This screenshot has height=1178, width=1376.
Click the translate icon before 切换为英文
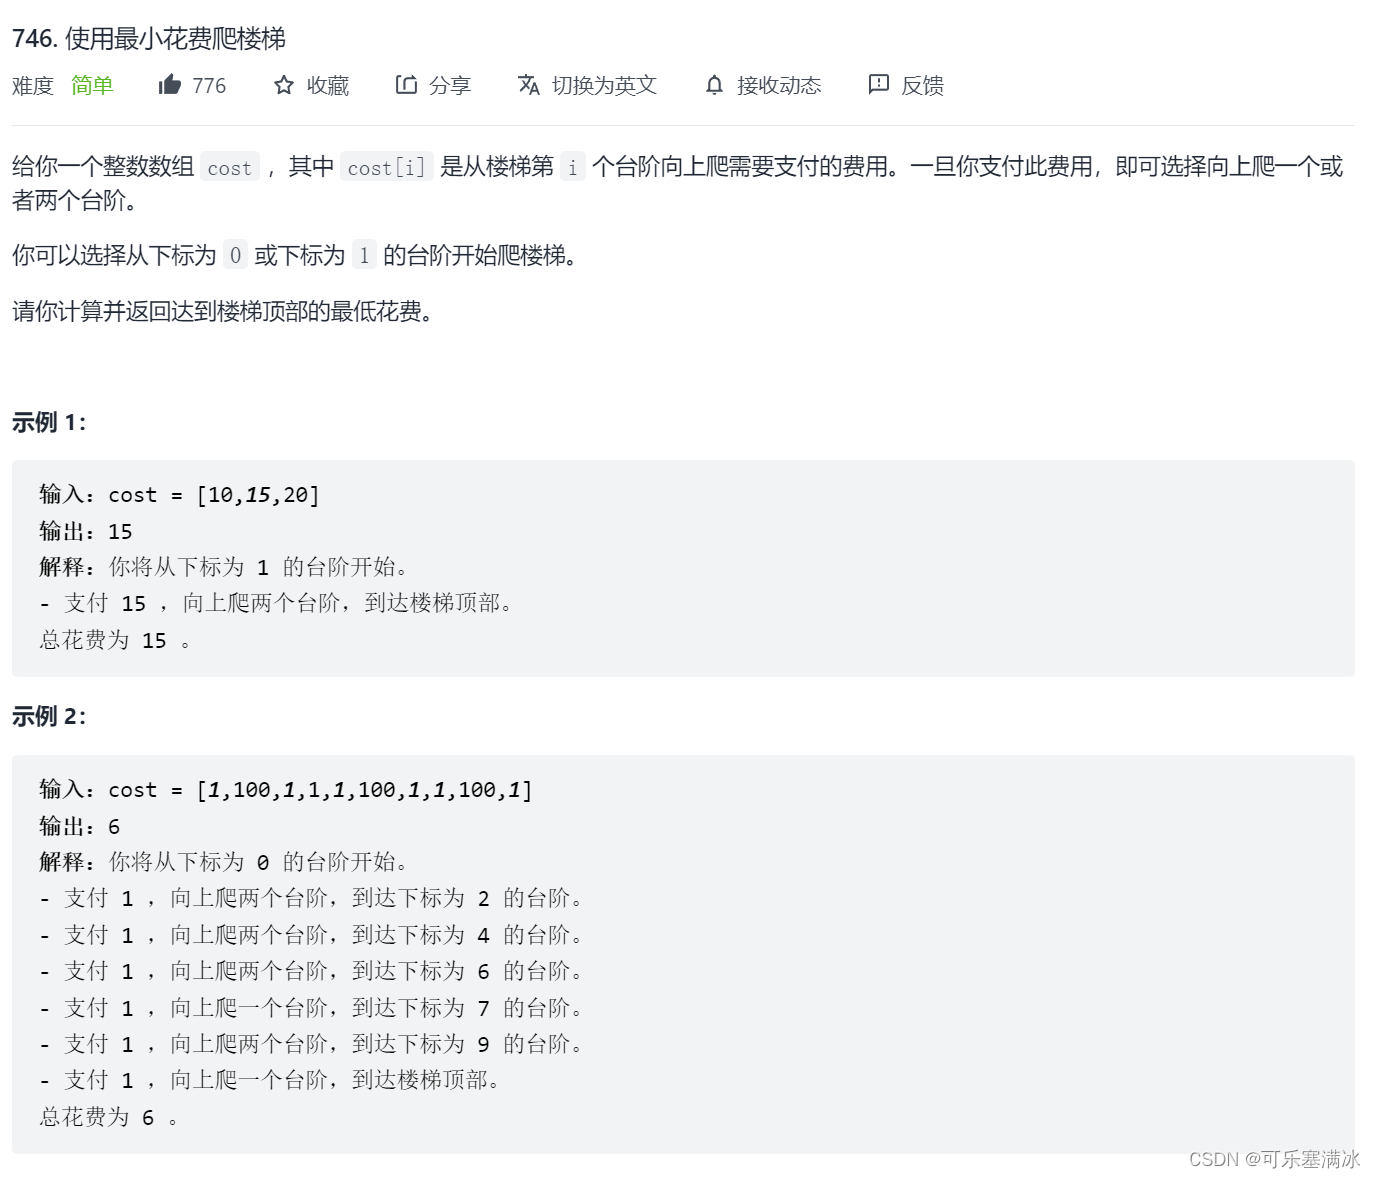pyautogui.click(x=528, y=84)
